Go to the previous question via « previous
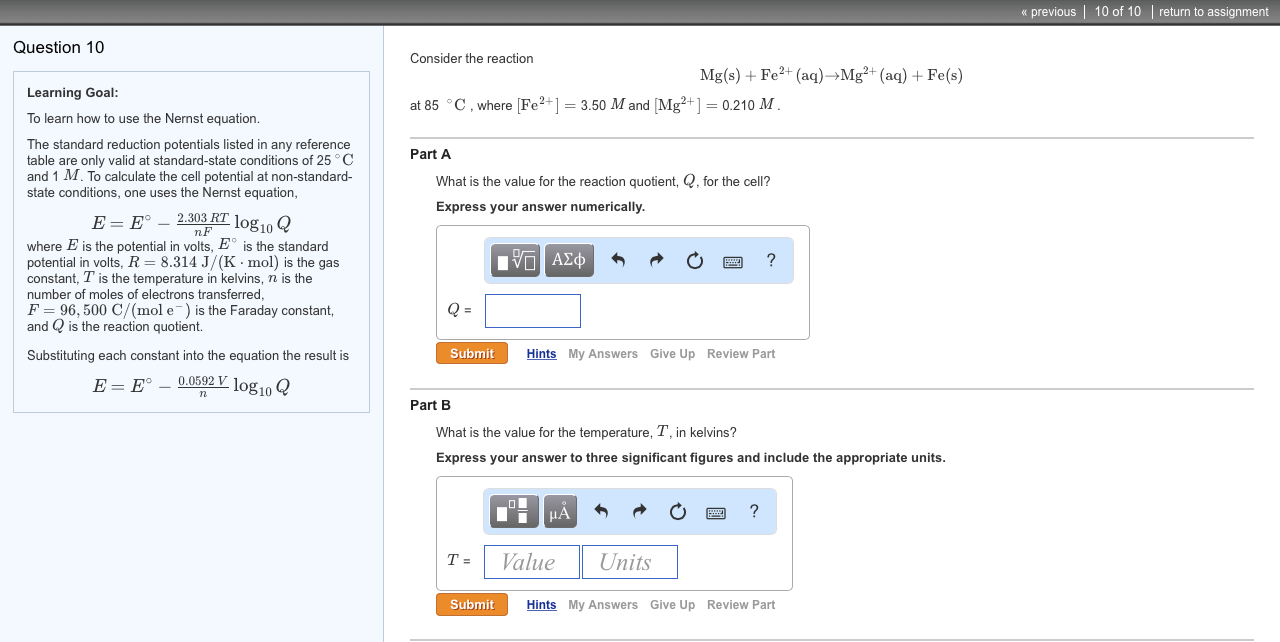This screenshot has height=642, width=1280. pos(1047,12)
